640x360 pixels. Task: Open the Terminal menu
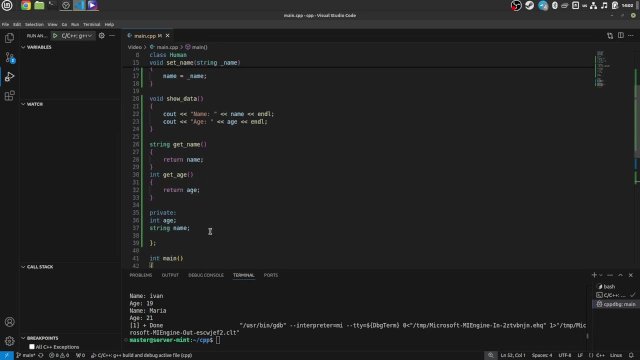coord(91,24)
